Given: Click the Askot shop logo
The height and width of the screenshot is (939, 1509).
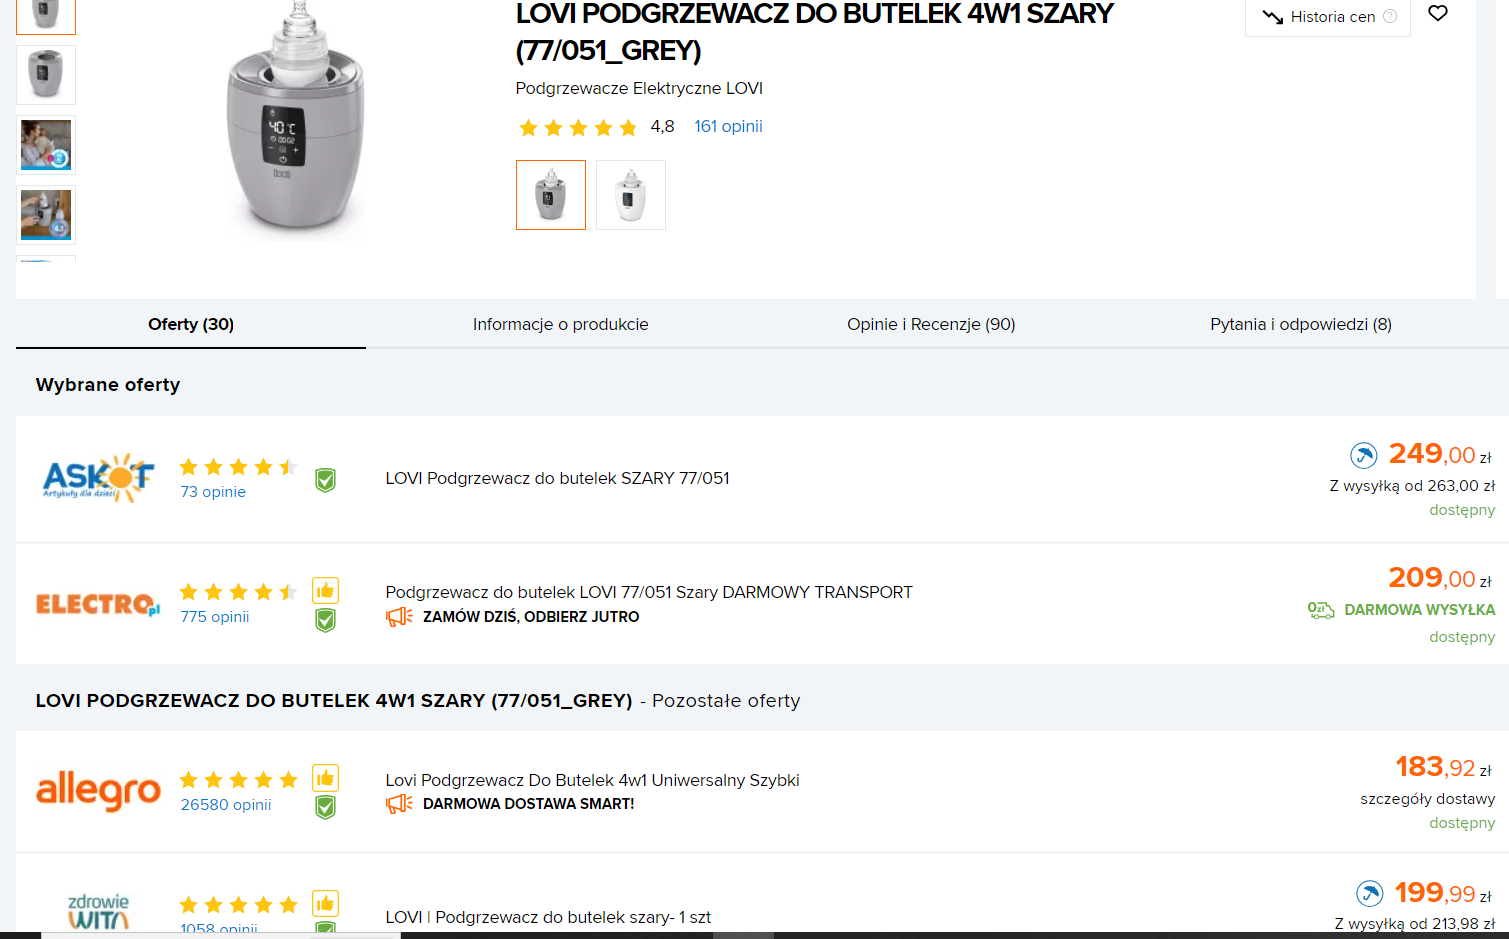Looking at the screenshot, I should pos(98,479).
